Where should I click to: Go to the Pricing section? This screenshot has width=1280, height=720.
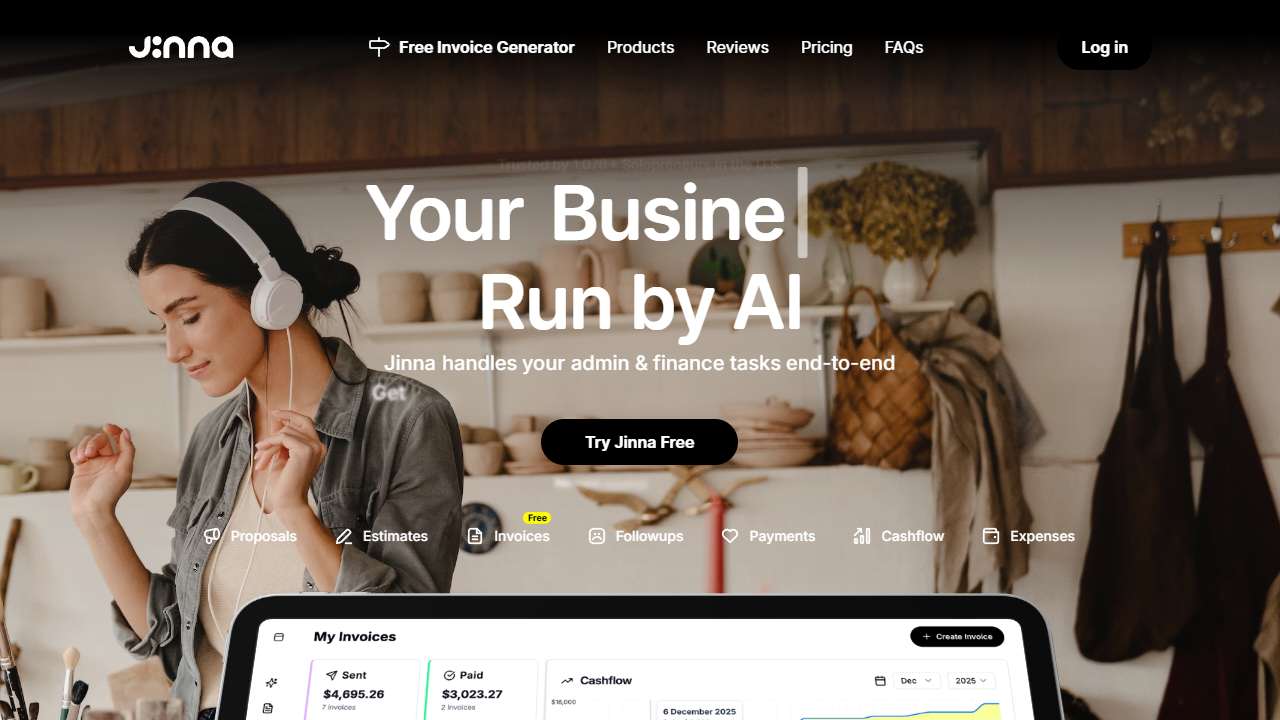826,47
